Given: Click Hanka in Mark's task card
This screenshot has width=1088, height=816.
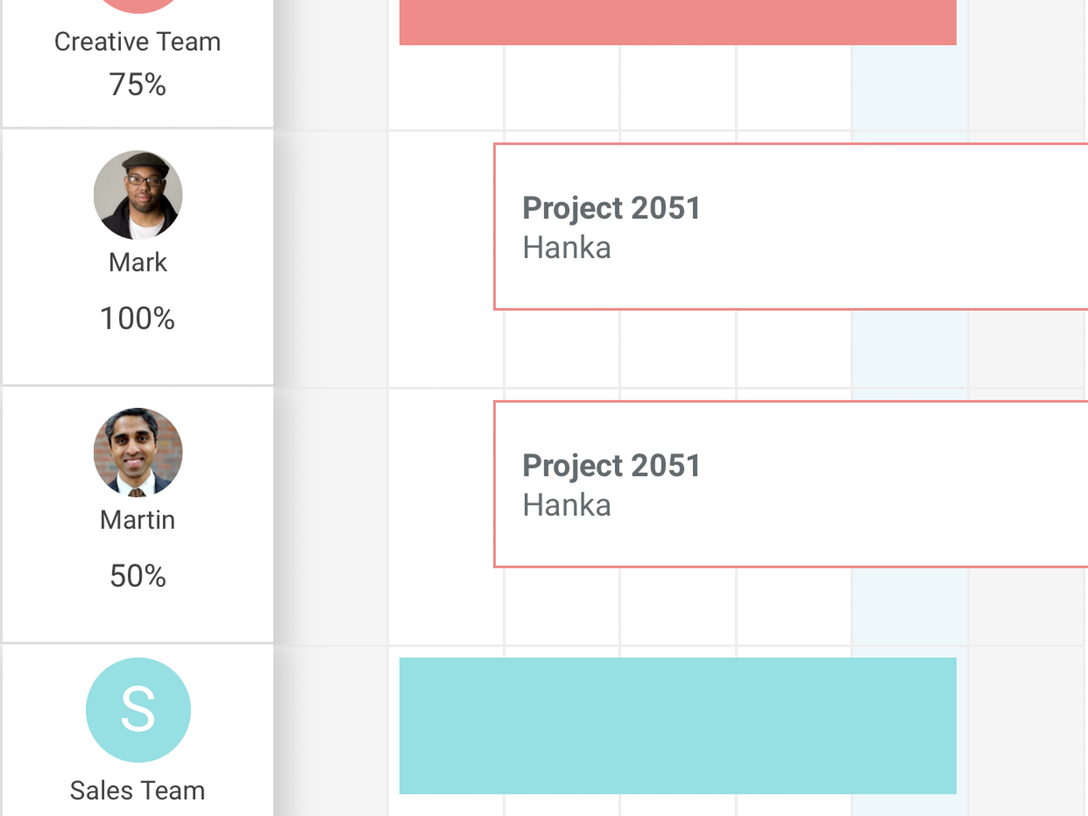Looking at the screenshot, I should (566, 247).
